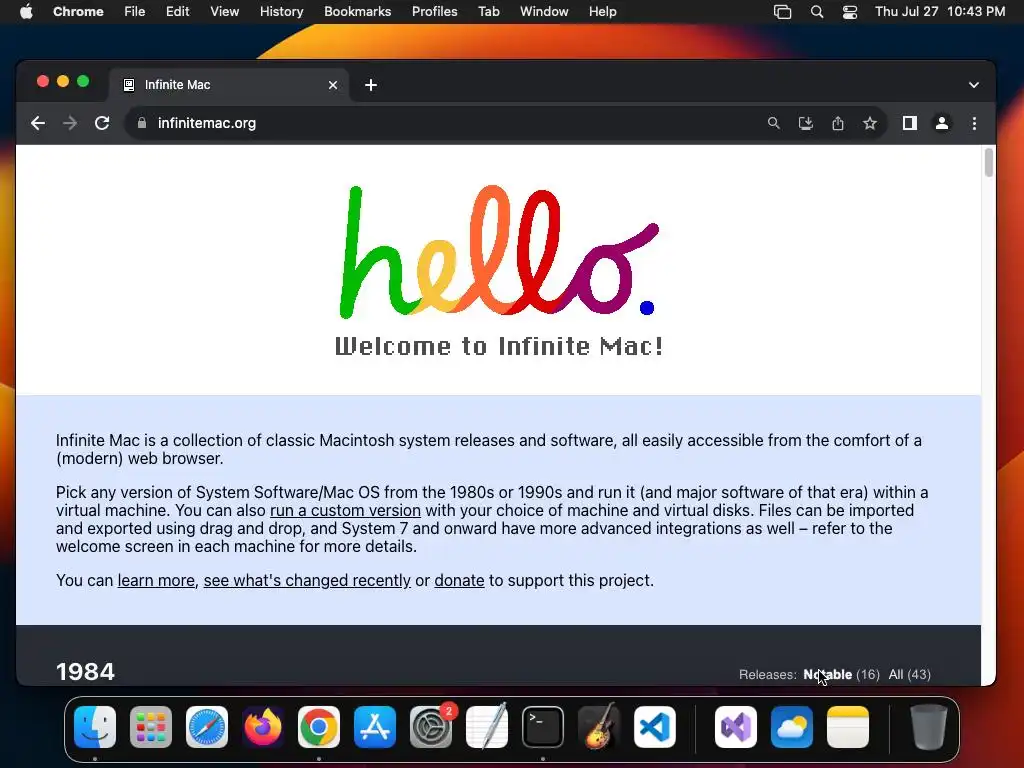Open System Settings from the Dock
Screen dimensions: 1024x768
(x=431, y=727)
